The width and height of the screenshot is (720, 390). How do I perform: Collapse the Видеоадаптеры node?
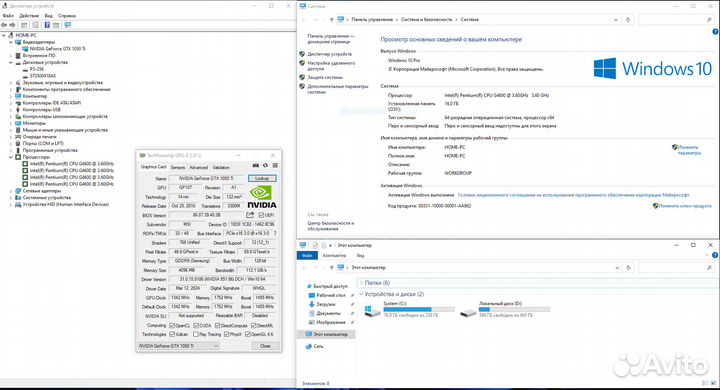pos(11,42)
